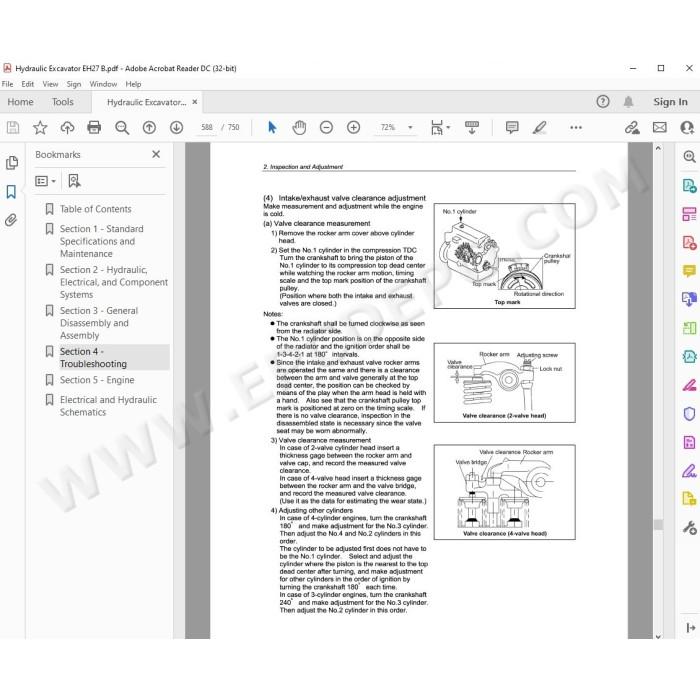The width and height of the screenshot is (700, 700).
Task: Click scrollbar down arrow of document
Action: [x=658, y=637]
